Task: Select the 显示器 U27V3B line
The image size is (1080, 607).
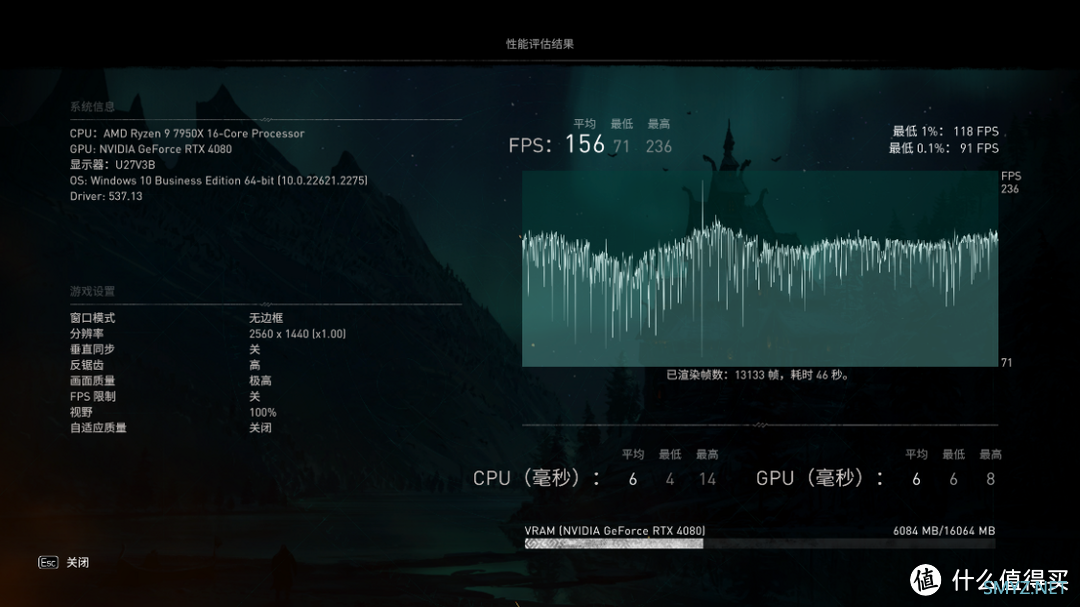Action: click(x=112, y=165)
